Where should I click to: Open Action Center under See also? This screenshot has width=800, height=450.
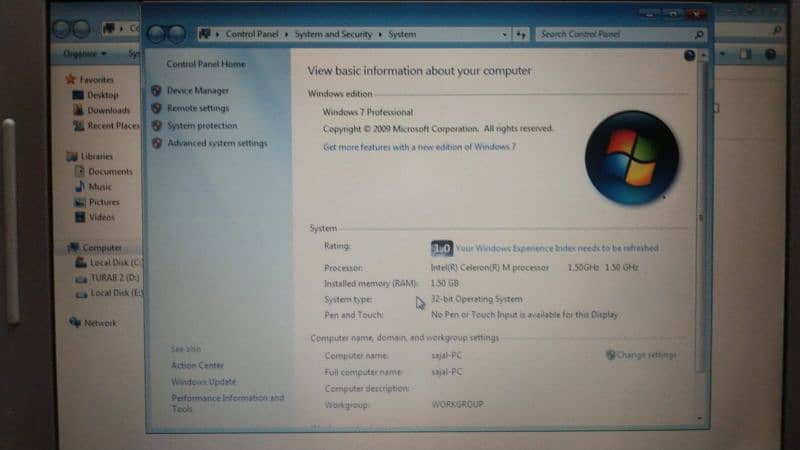click(x=197, y=365)
